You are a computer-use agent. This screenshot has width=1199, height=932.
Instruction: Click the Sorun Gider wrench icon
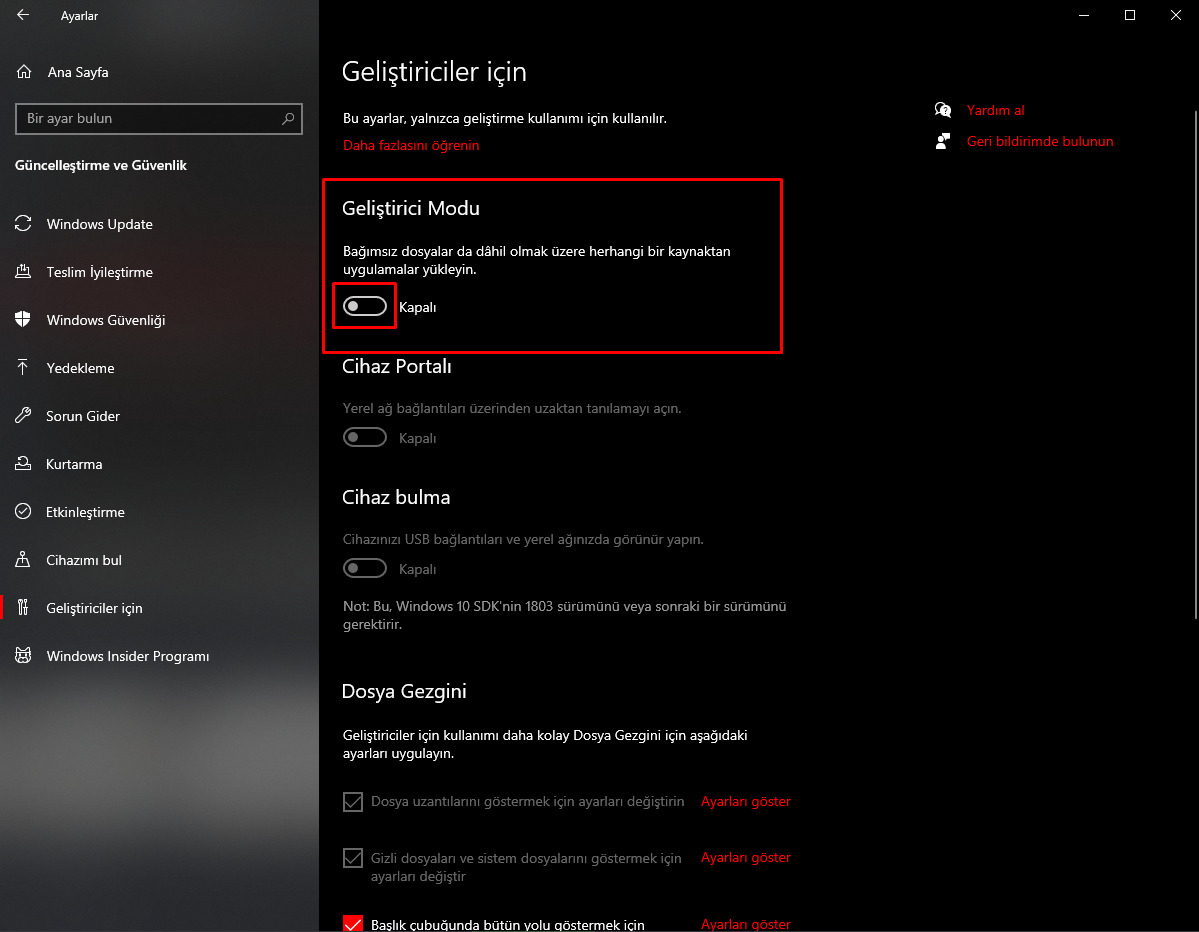point(23,415)
